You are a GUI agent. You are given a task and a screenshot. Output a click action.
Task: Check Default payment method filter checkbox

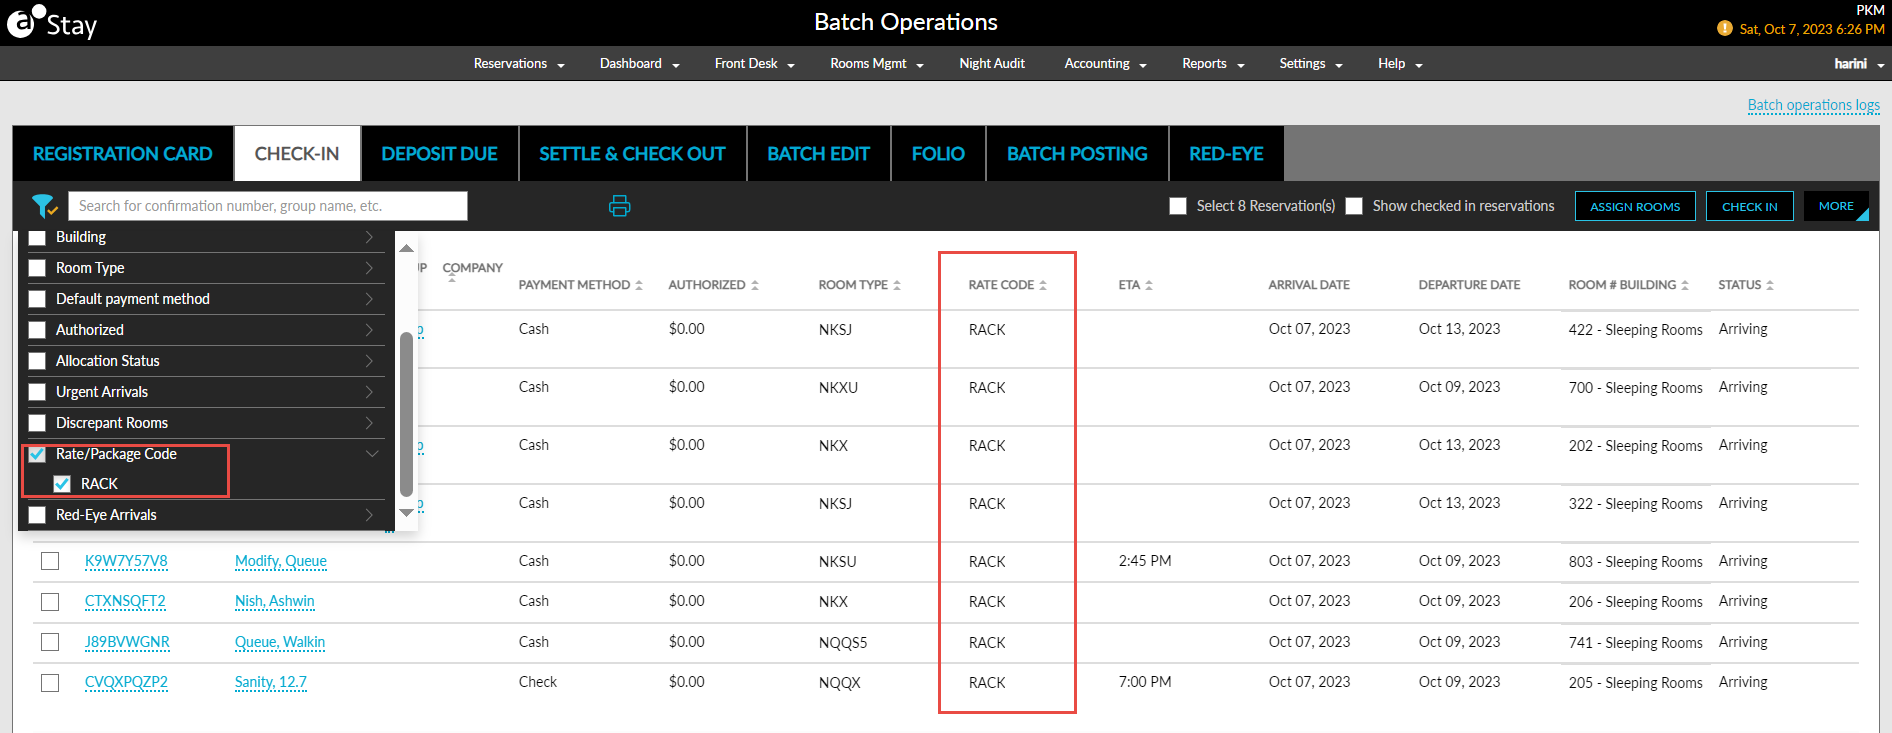coord(37,299)
